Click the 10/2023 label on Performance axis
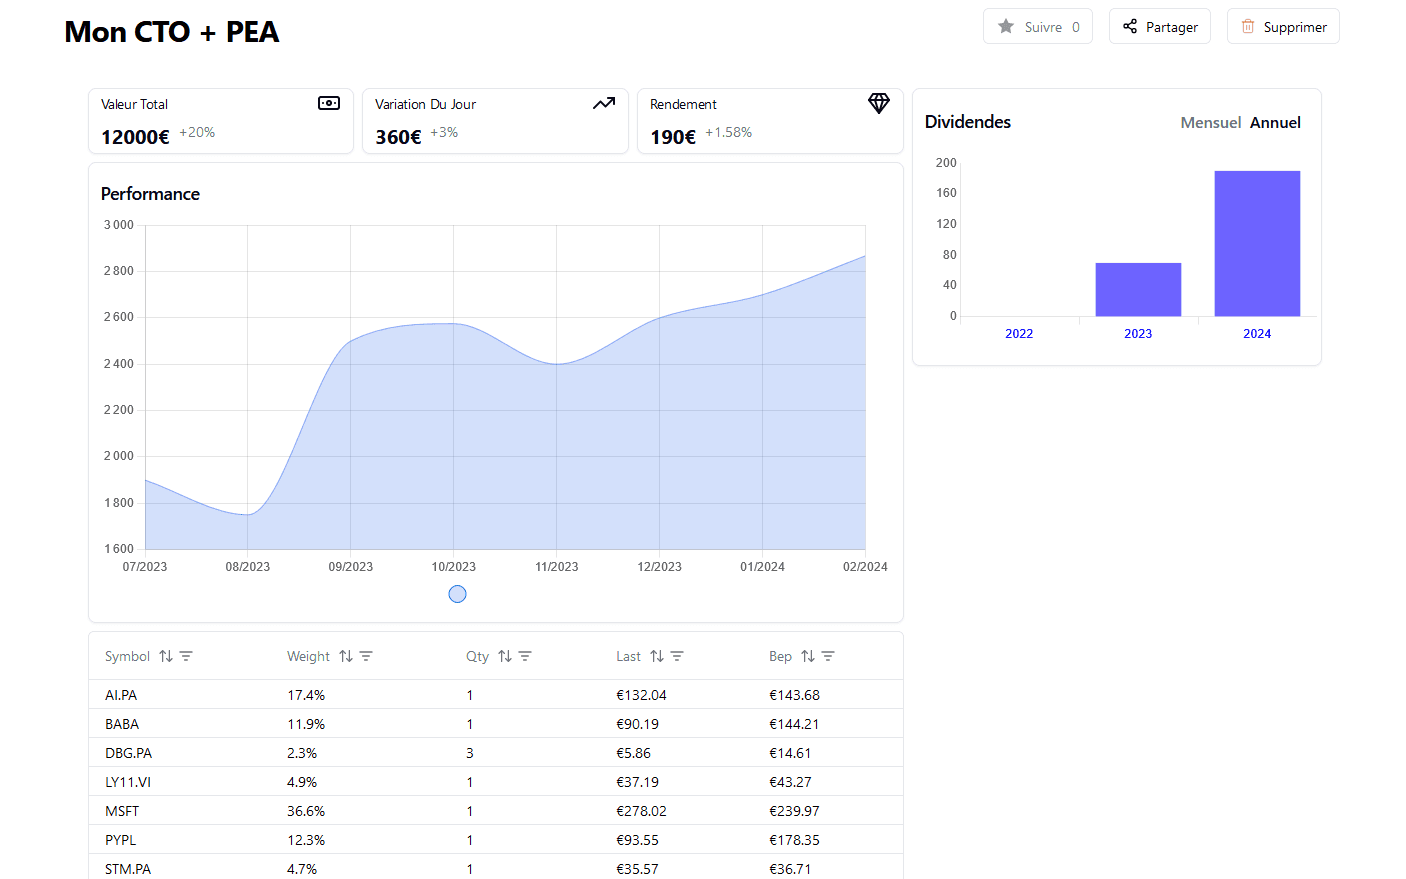This screenshot has width=1406, height=879. (454, 567)
